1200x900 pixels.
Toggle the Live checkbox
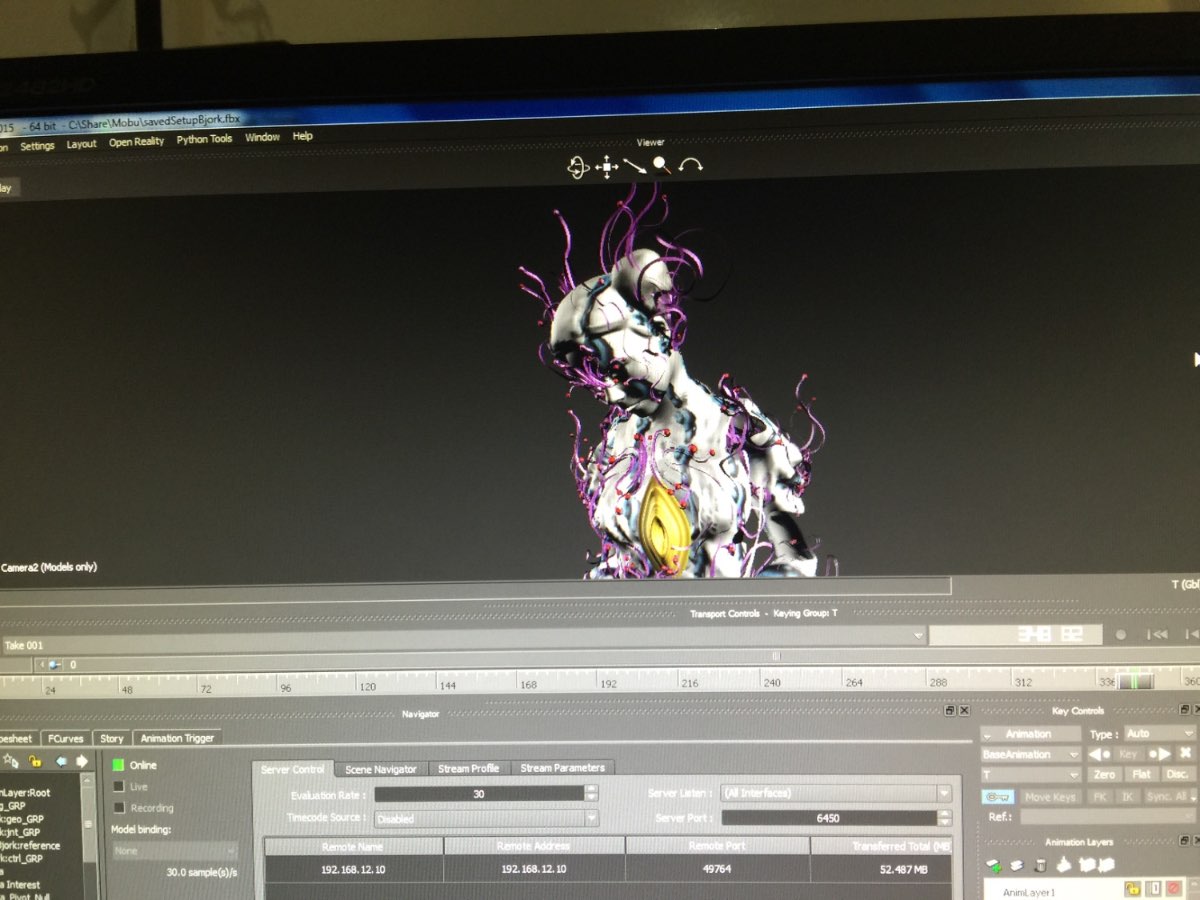pyautogui.click(x=118, y=787)
